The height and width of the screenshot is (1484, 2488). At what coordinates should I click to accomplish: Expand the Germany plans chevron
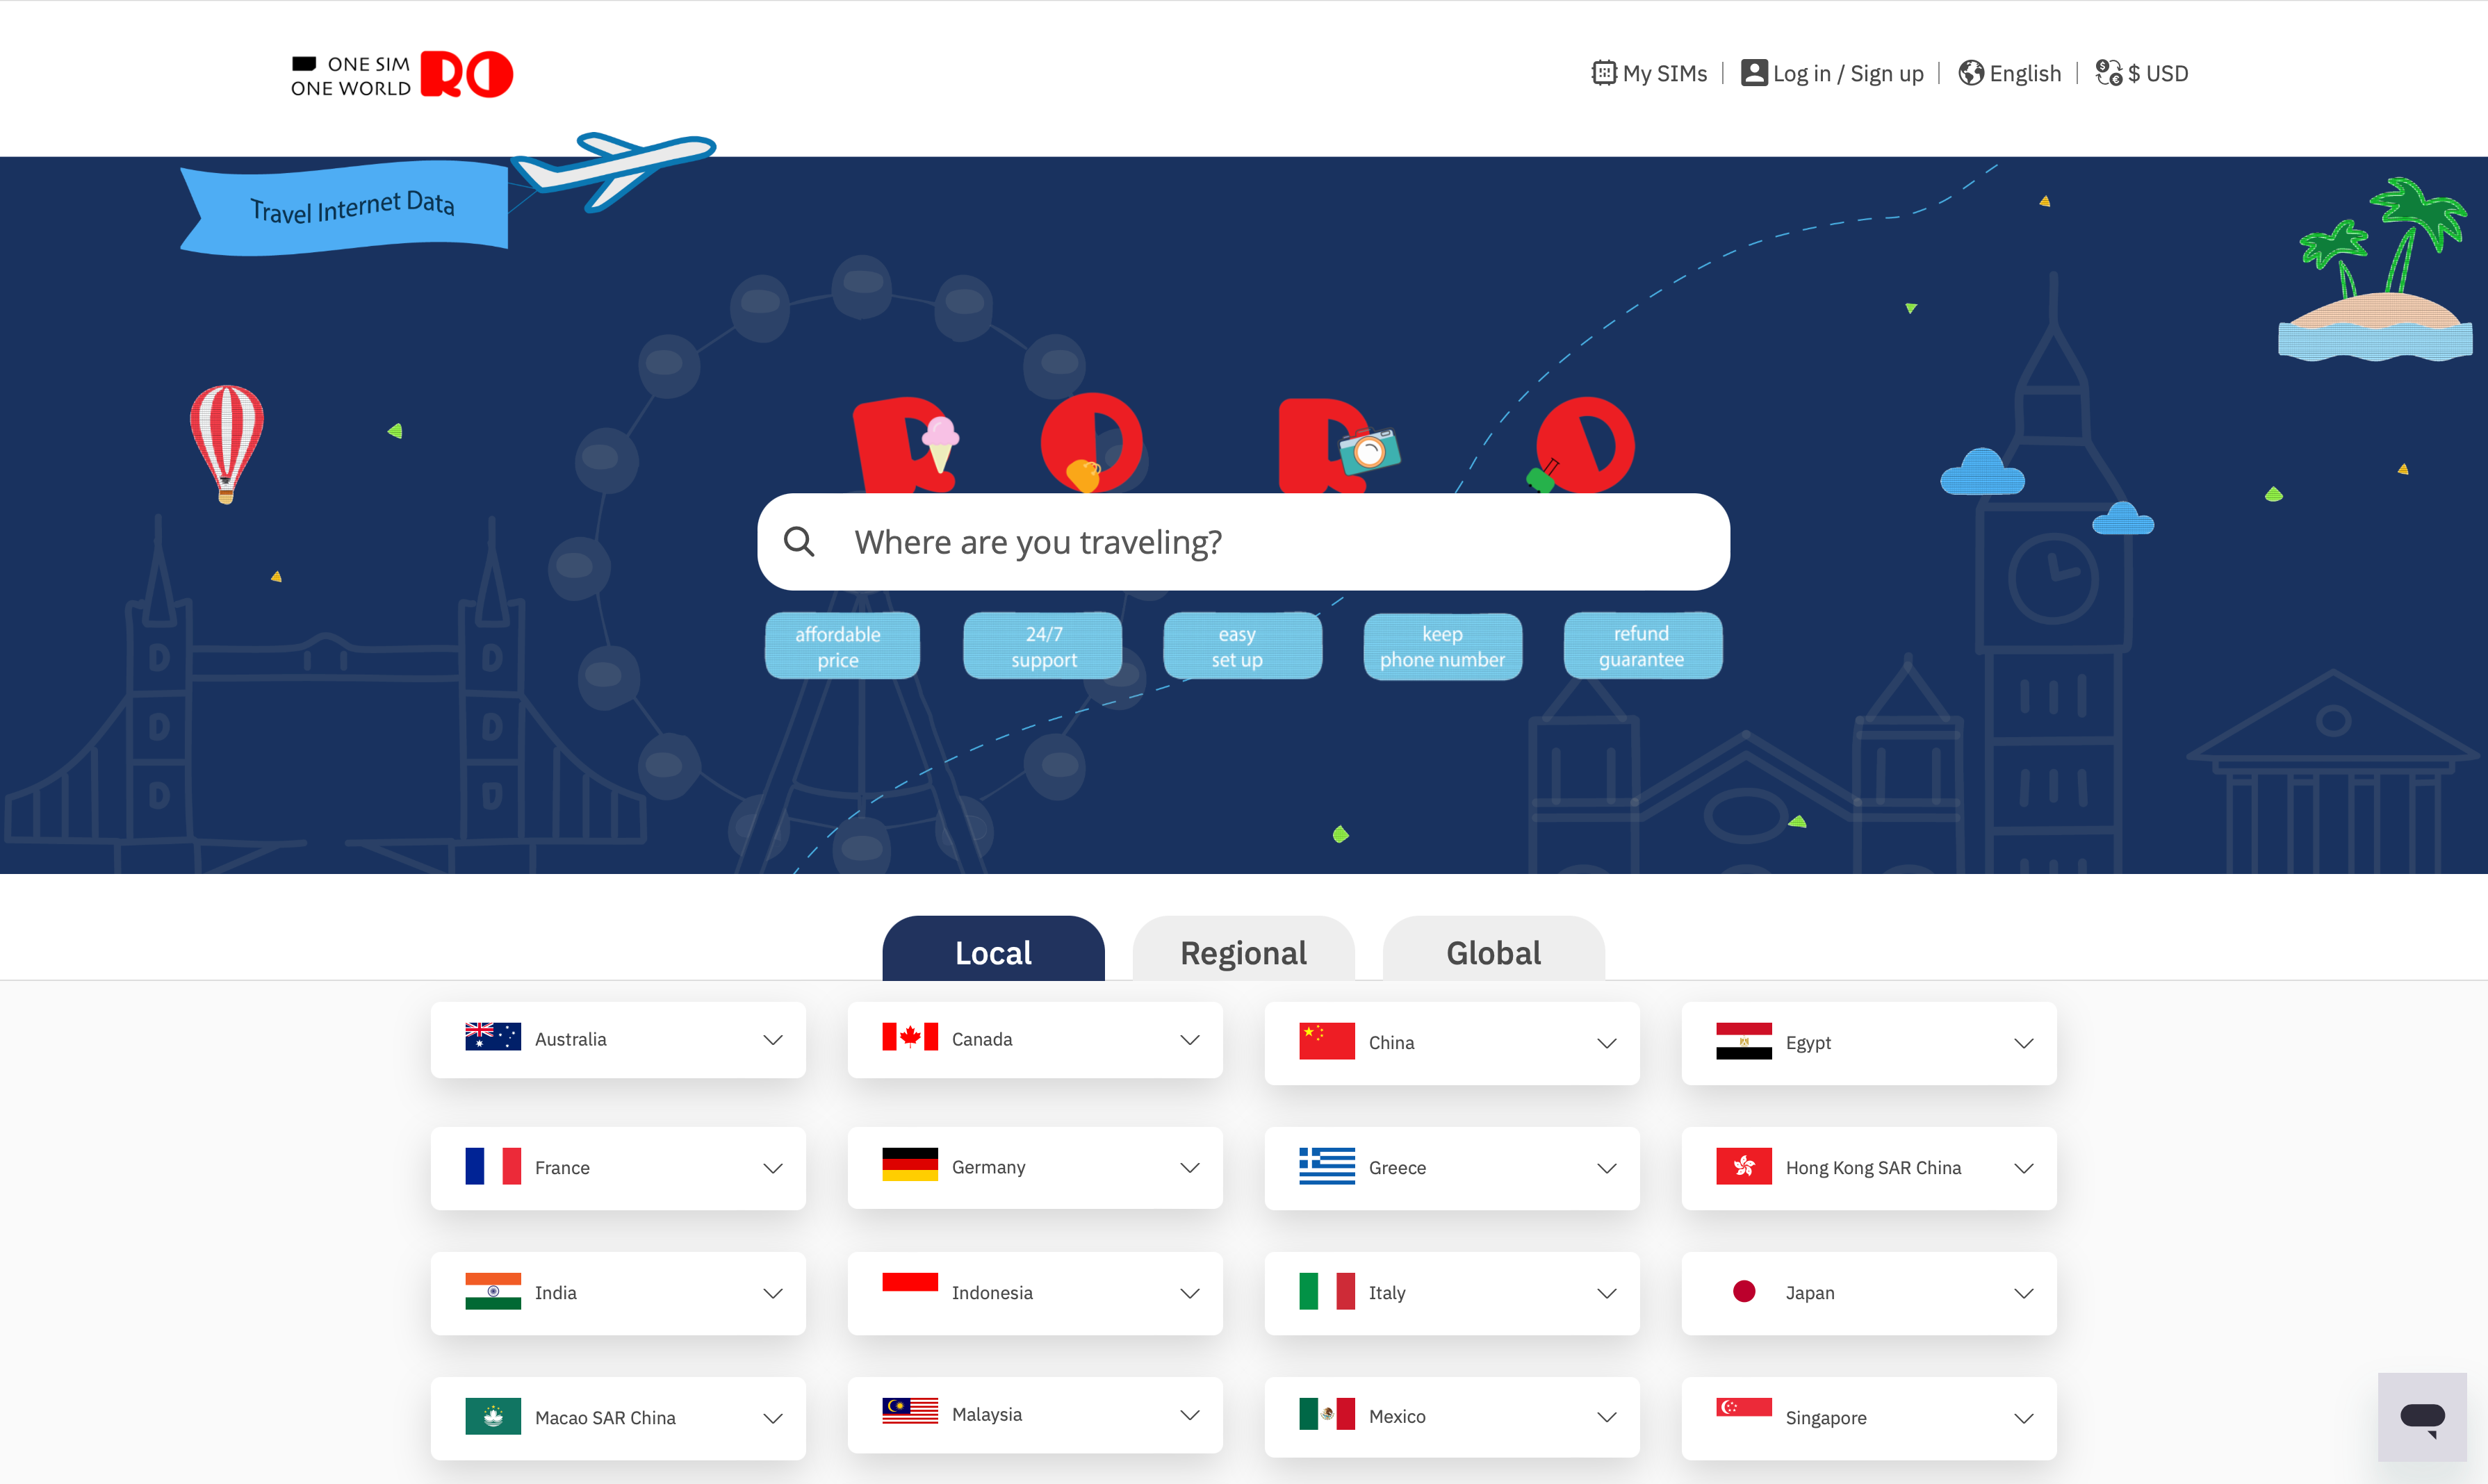pos(1189,1168)
